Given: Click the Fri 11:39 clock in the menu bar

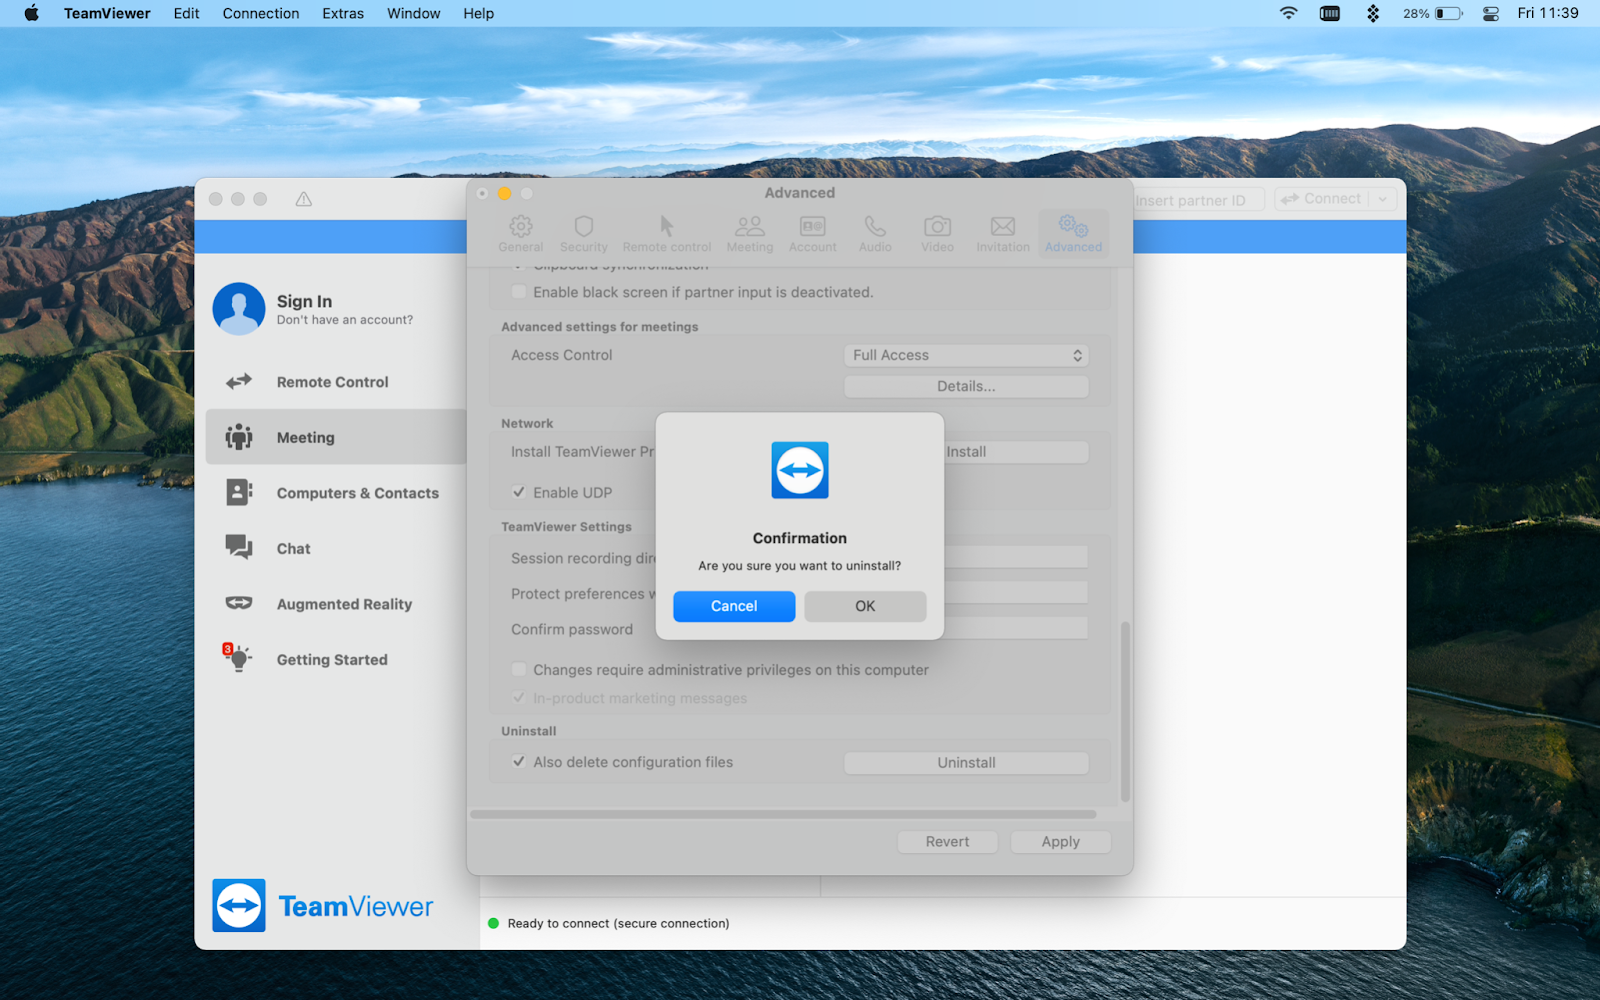Looking at the screenshot, I should pyautogui.click(x=1548, y=13).
